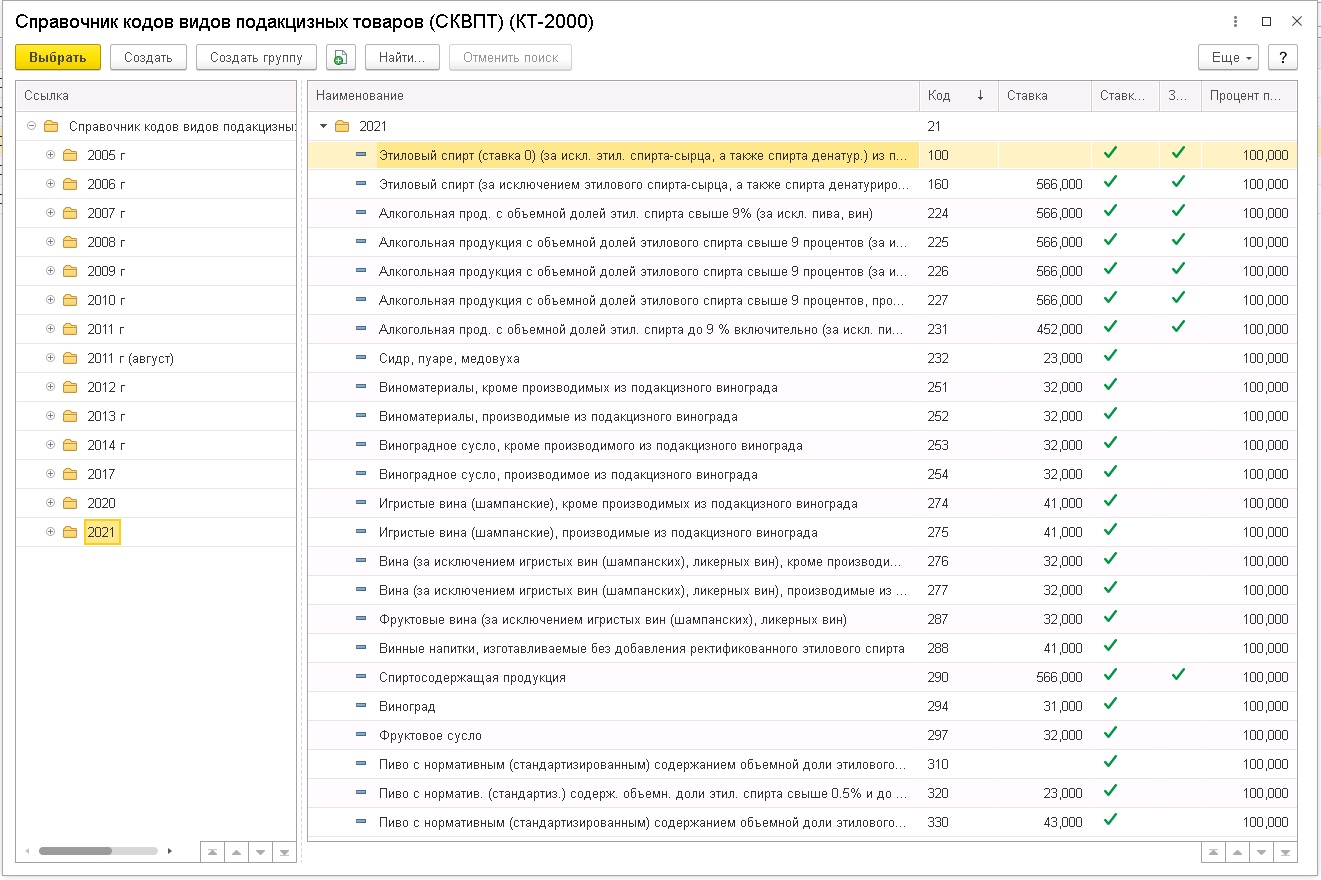
Task: Open the Еще dropdown menu
Action: [1227, 57]
